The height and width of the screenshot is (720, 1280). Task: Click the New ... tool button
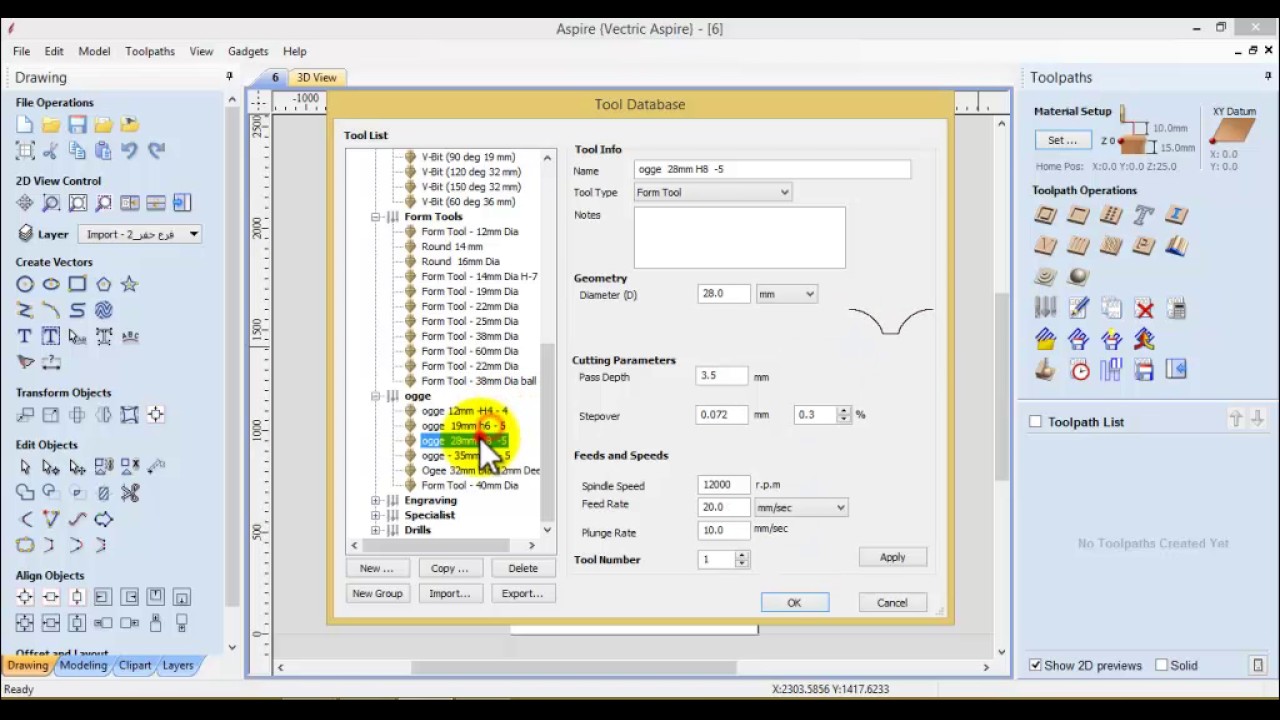(x=377, y=568)
